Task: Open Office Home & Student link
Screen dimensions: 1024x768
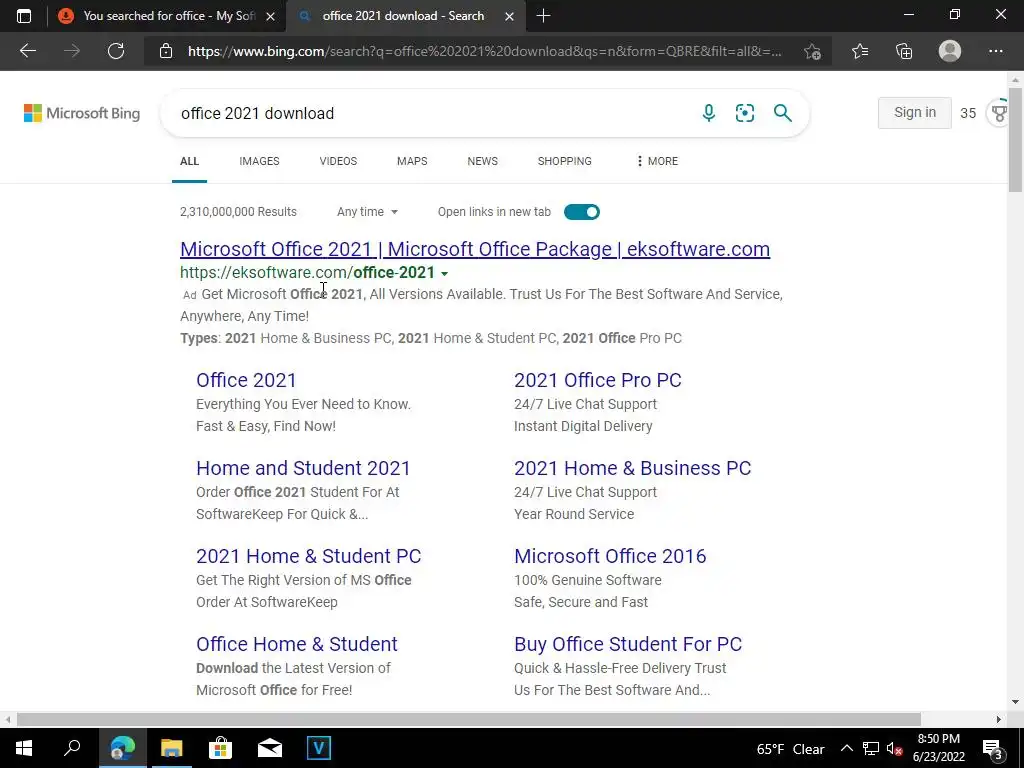Action: coord(296,645)
